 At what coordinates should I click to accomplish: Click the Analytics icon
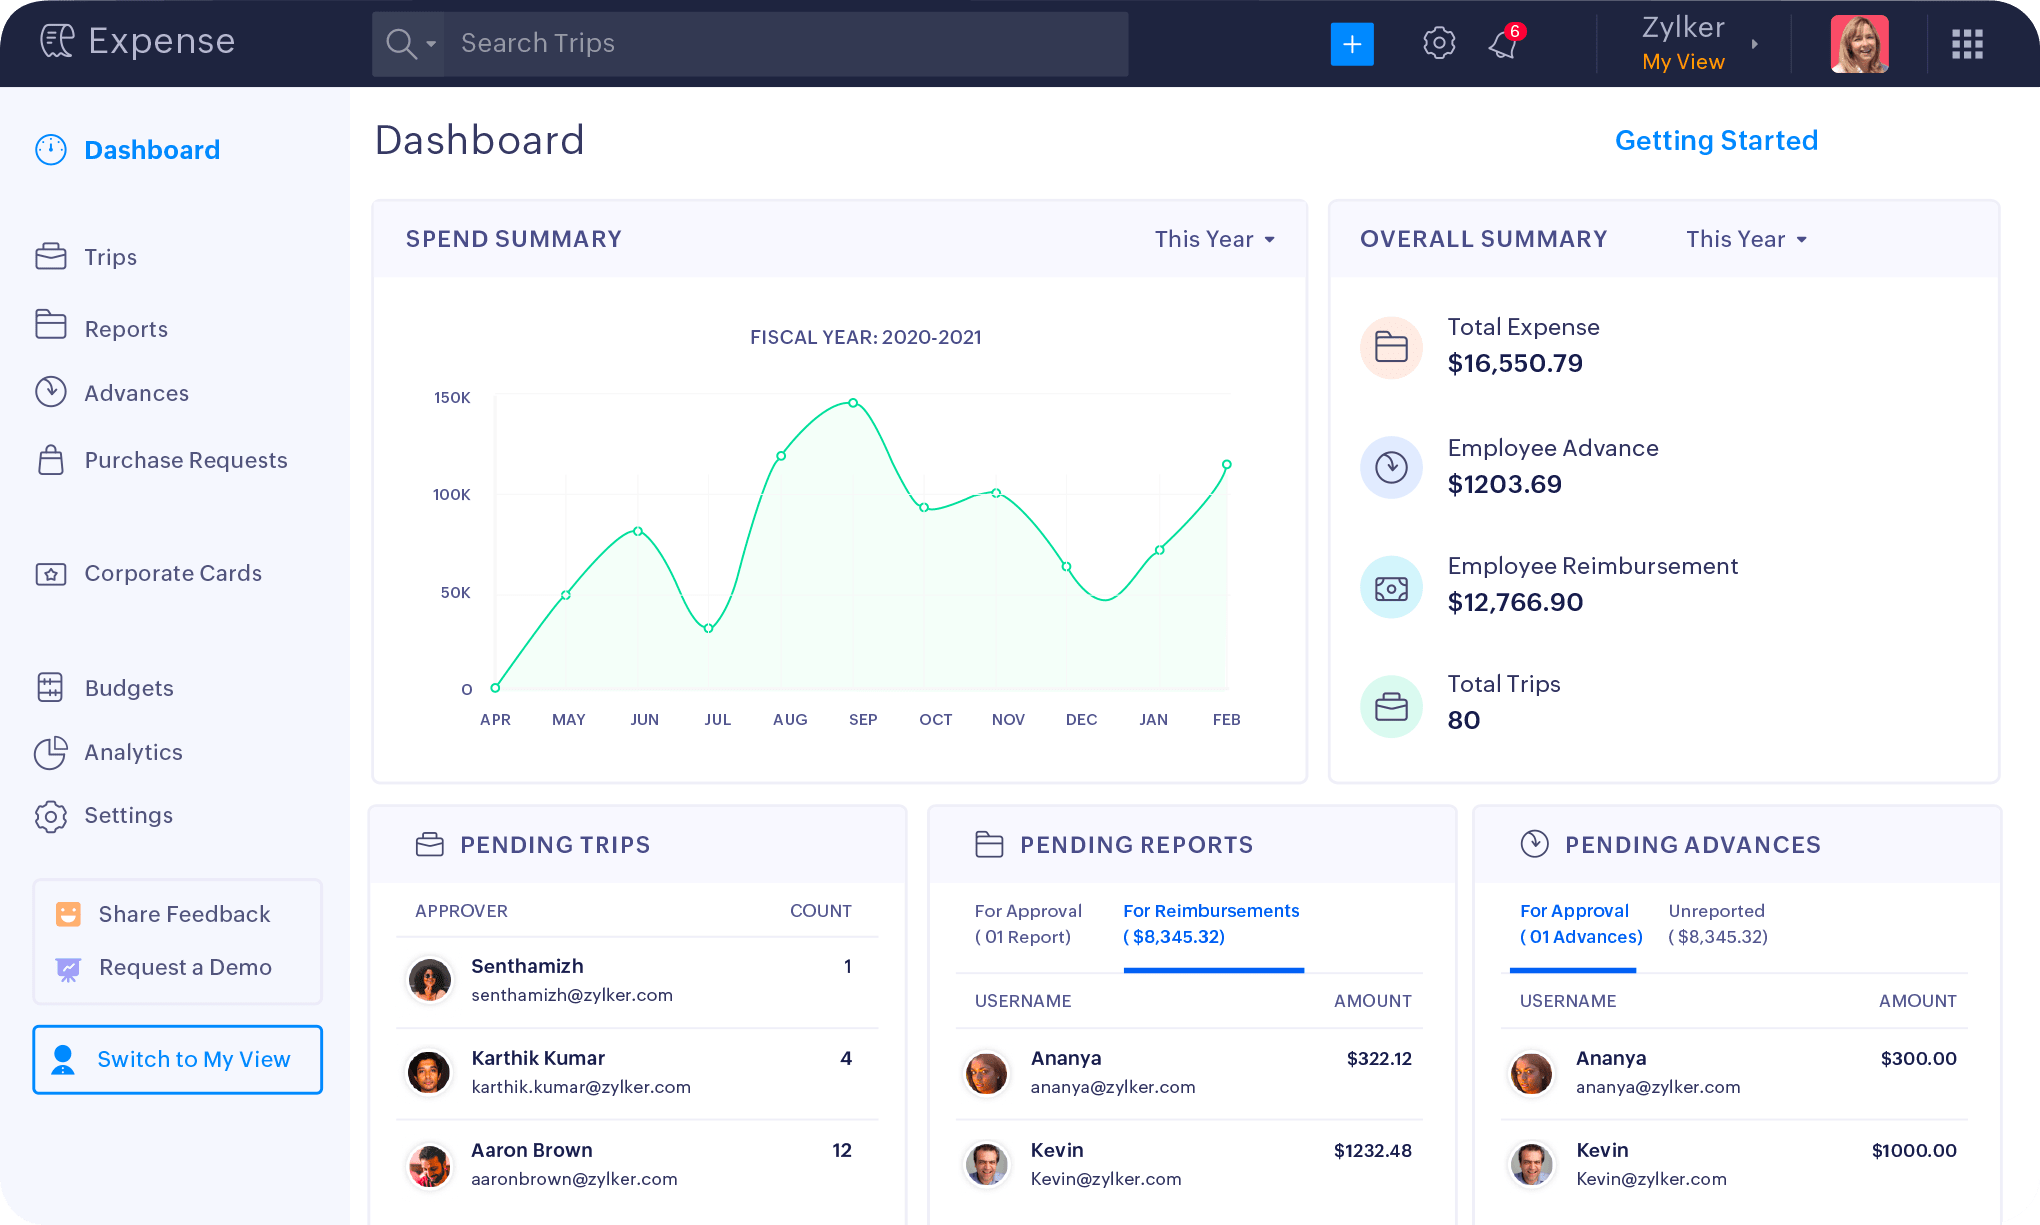tap(51, 752)
